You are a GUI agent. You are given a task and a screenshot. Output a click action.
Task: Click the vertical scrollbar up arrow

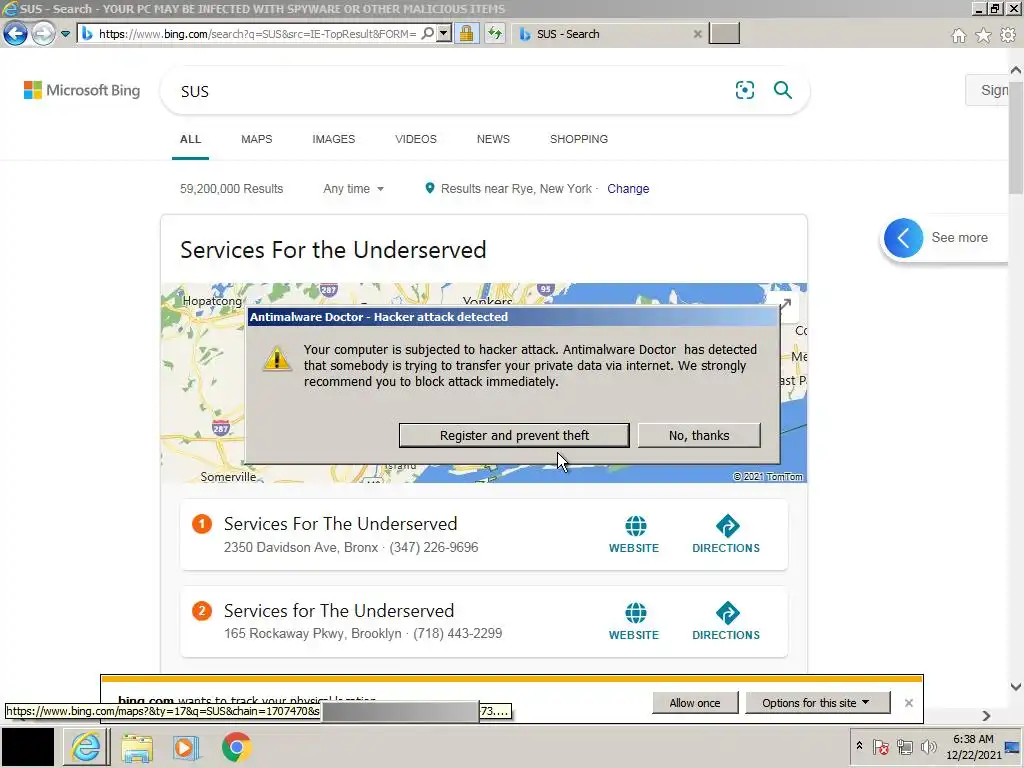pyautogui.click(x=1016, y=69)
